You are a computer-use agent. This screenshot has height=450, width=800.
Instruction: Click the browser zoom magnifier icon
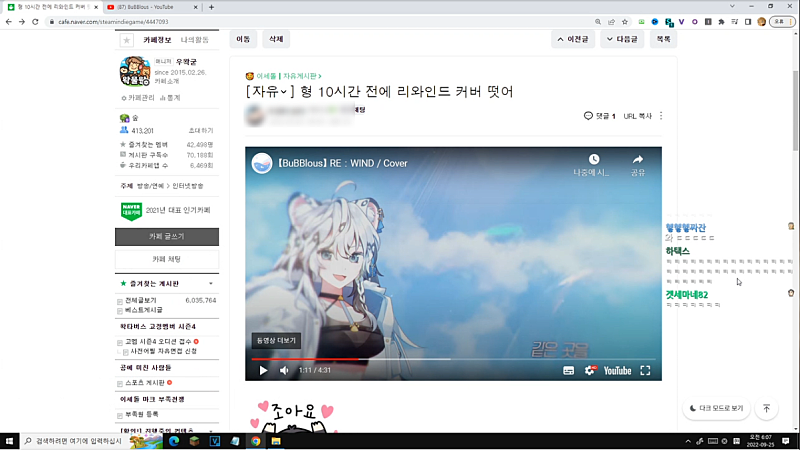tap(598, 22)
